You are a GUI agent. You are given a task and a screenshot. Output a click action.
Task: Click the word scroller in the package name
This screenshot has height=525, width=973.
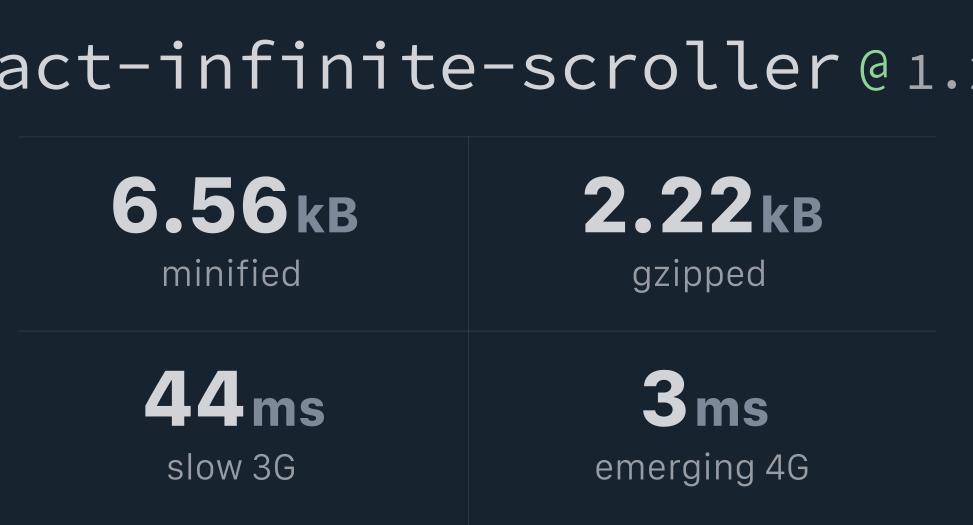point(679,65)
